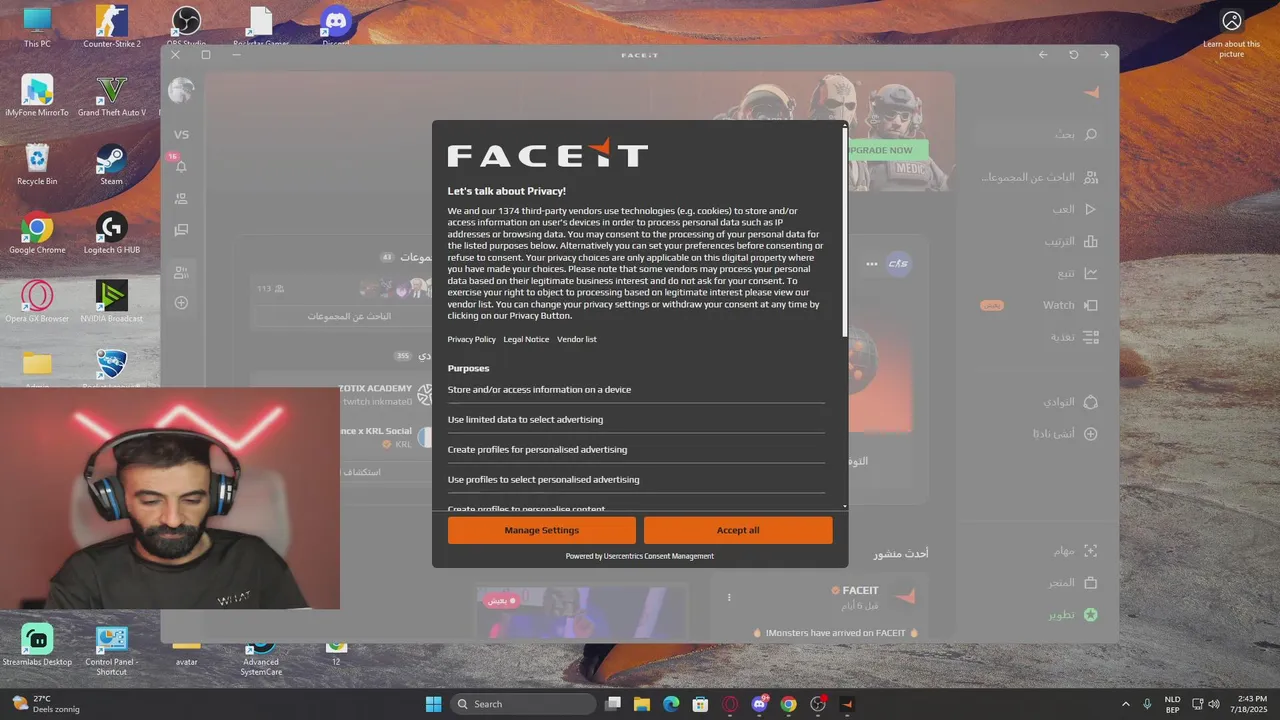This screenshot has height=720, width=1280.
Task: Expand 'Create profiles for personalised advertising'
Action: 636,450
